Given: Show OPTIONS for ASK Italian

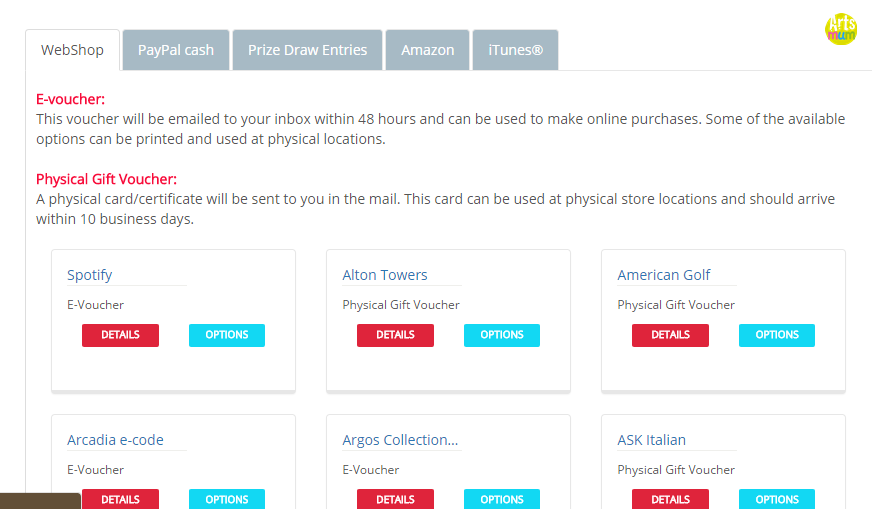Looking at the screenshot, I should (x=777, y=499).
